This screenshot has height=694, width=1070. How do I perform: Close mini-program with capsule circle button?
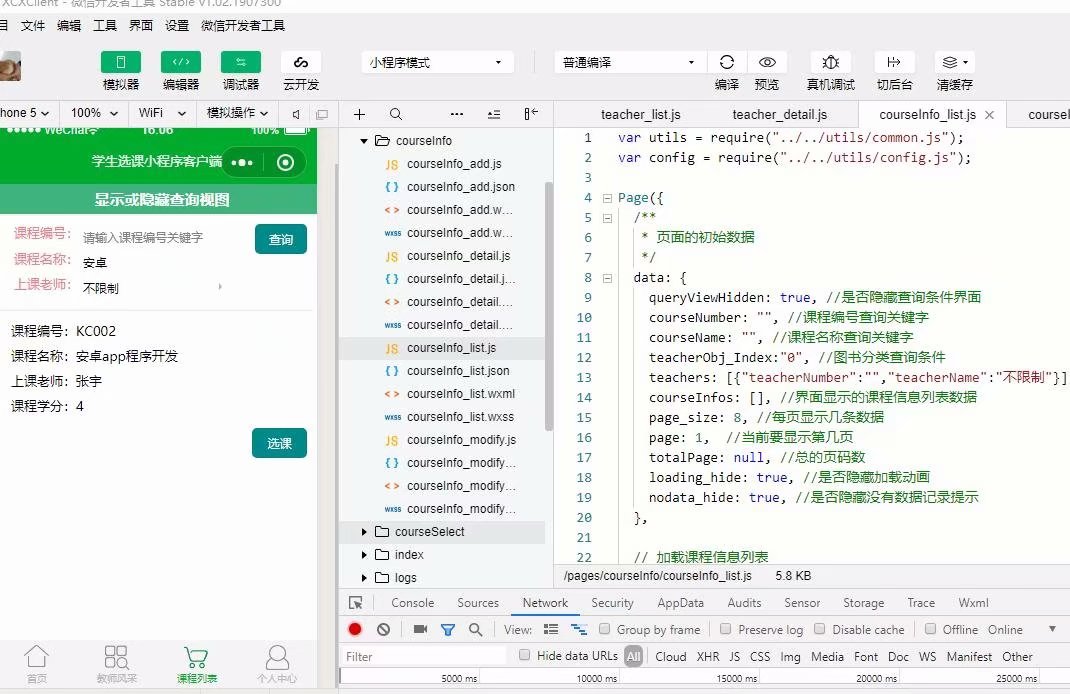pyautogui.click(x=285, y=162)
